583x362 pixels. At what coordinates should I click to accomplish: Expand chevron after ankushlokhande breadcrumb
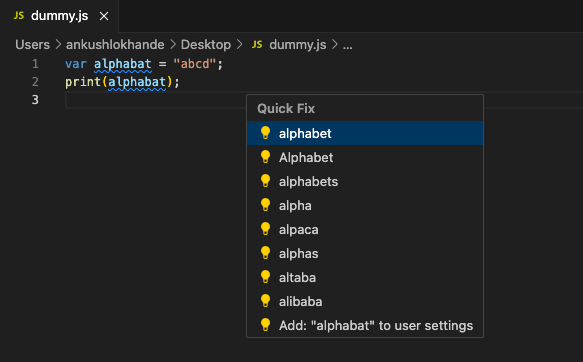[173, 45]
